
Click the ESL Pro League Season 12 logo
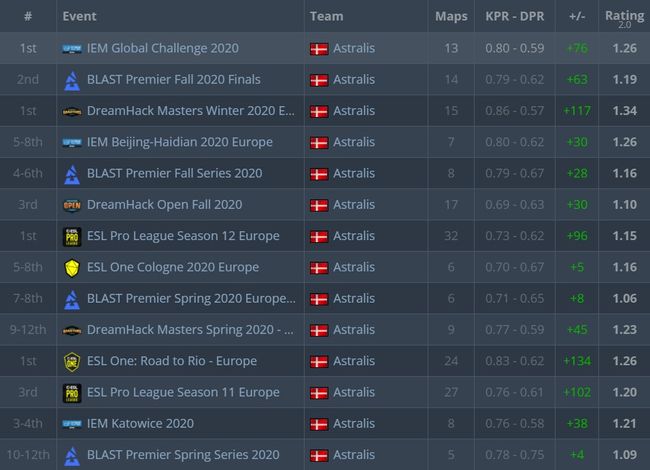pyautogui.click(x=71, y=236)
